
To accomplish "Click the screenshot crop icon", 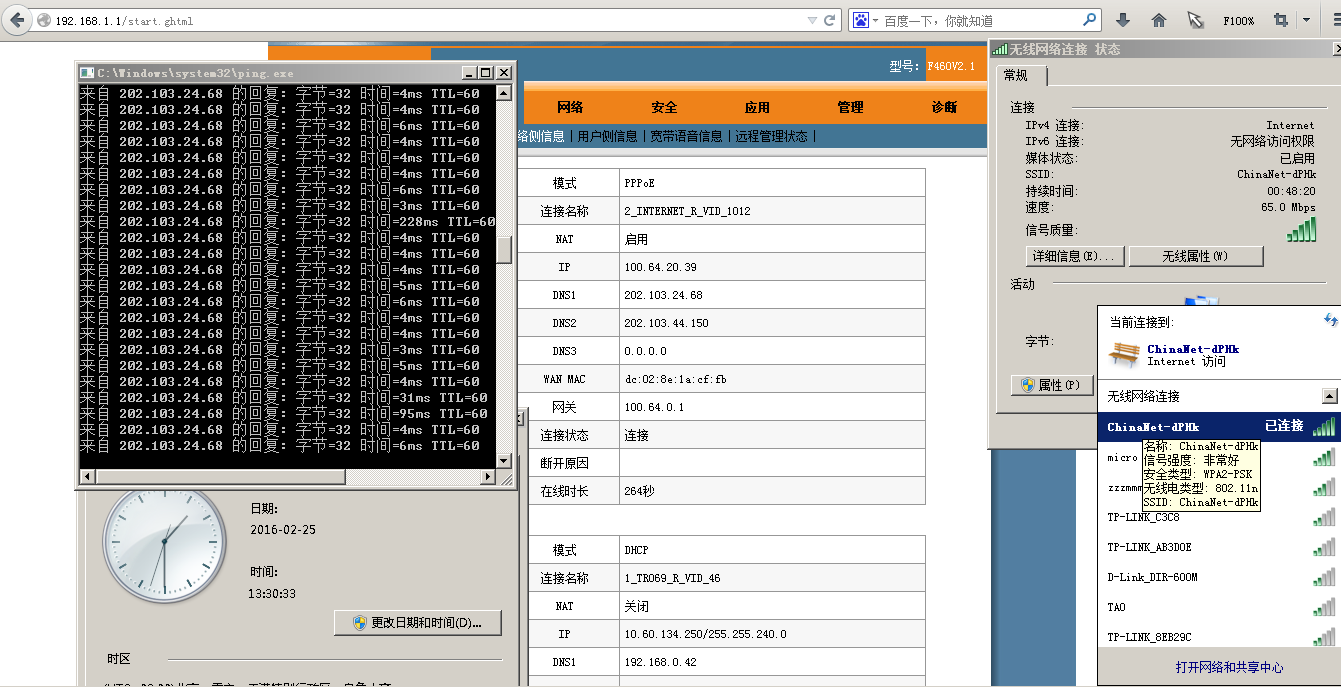I will 1280,20.
